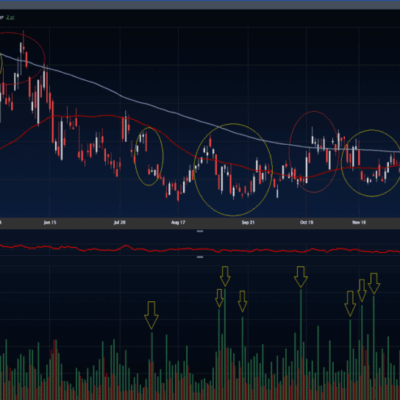400x400 pixels.
Task: Select the Sep 21 date label
Action: coord(248,222)
